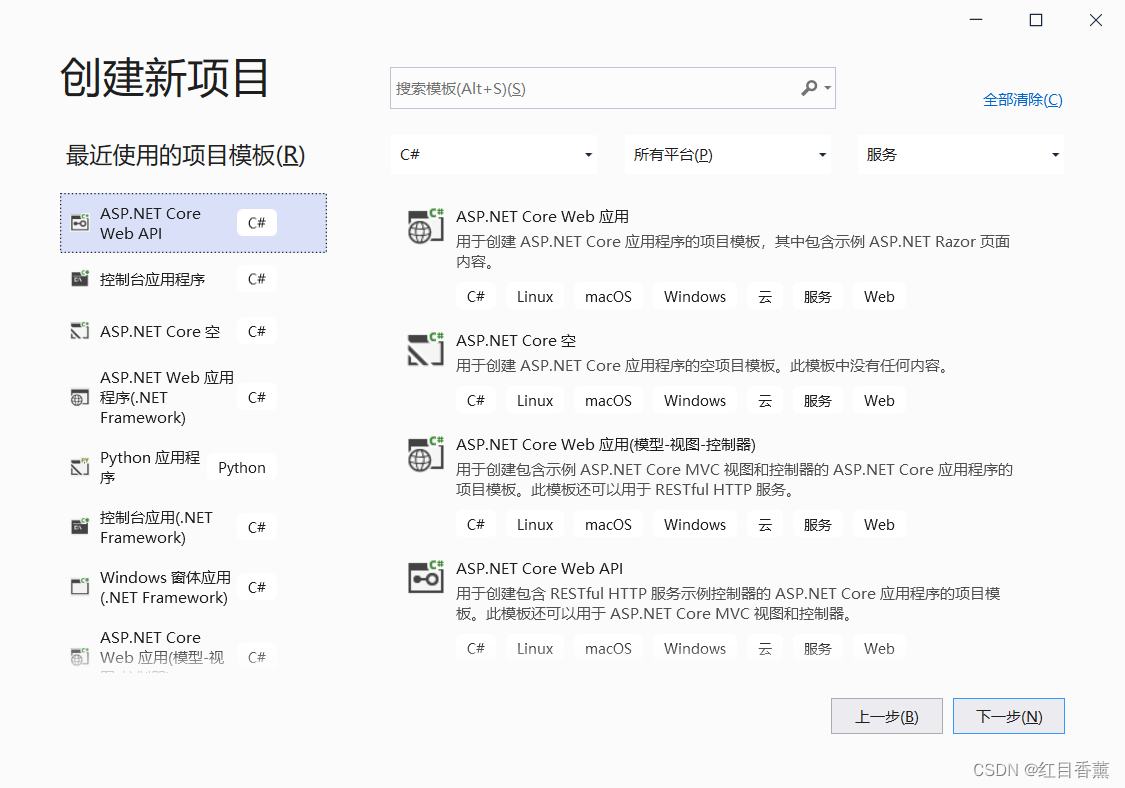Open the 服务 project type dropdown

coord(961,154)
